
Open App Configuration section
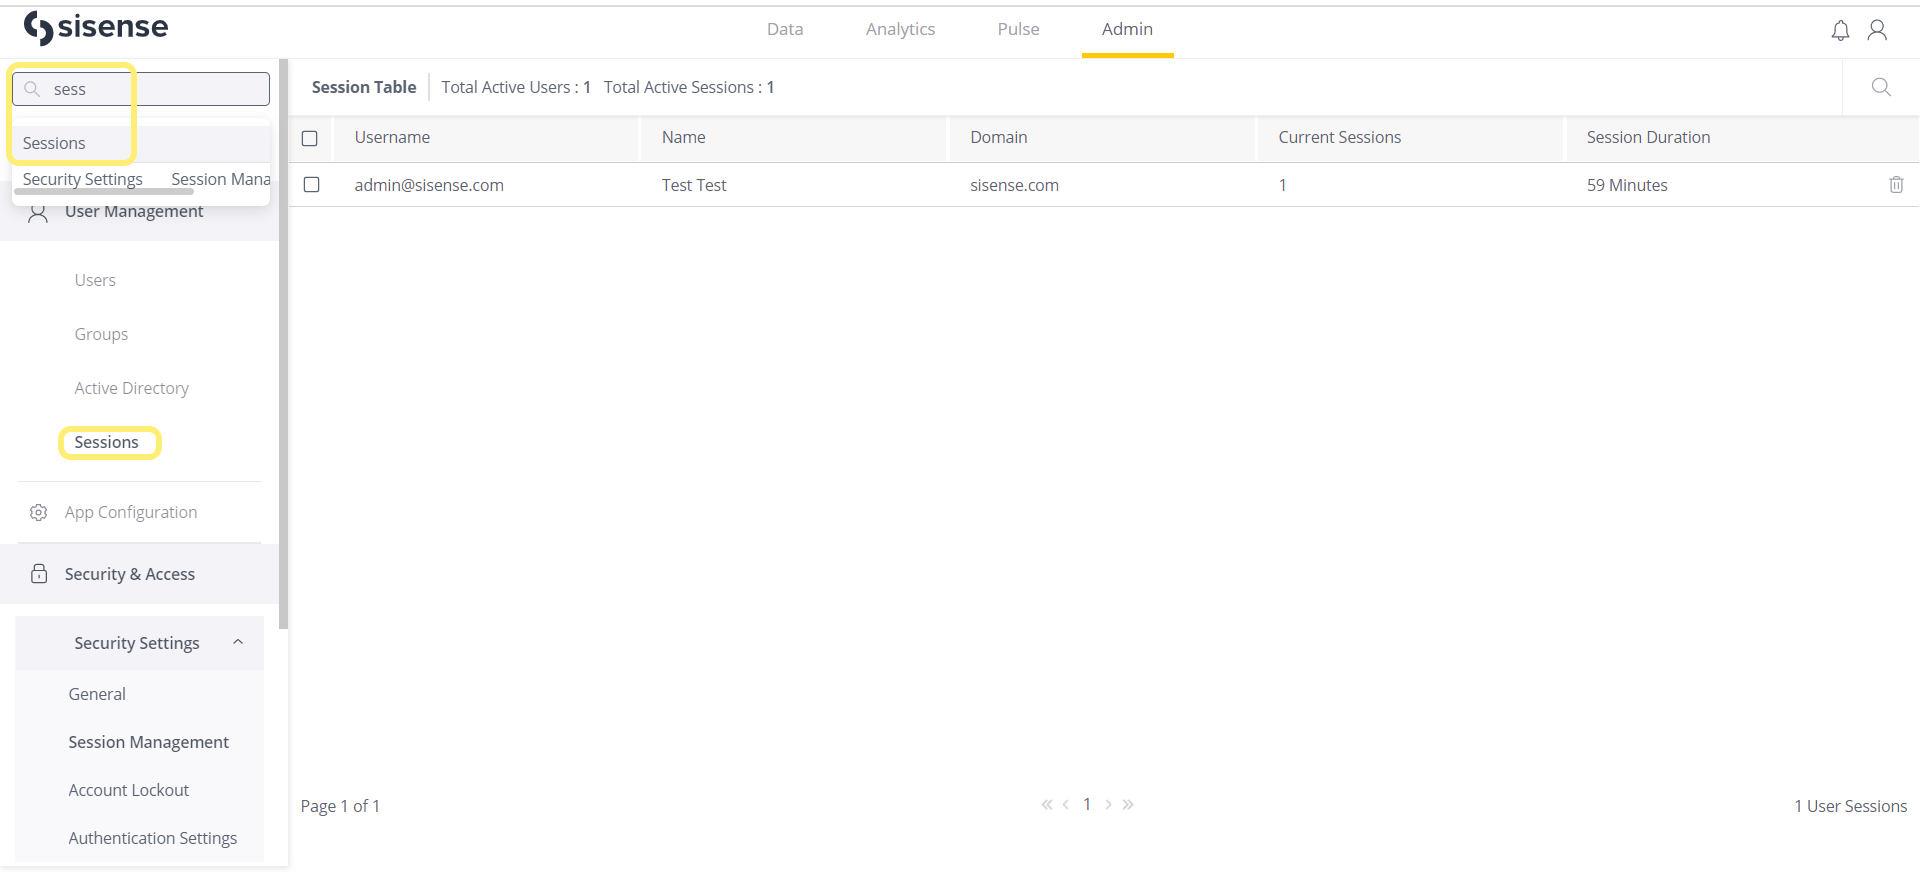[x=131, y=512]
